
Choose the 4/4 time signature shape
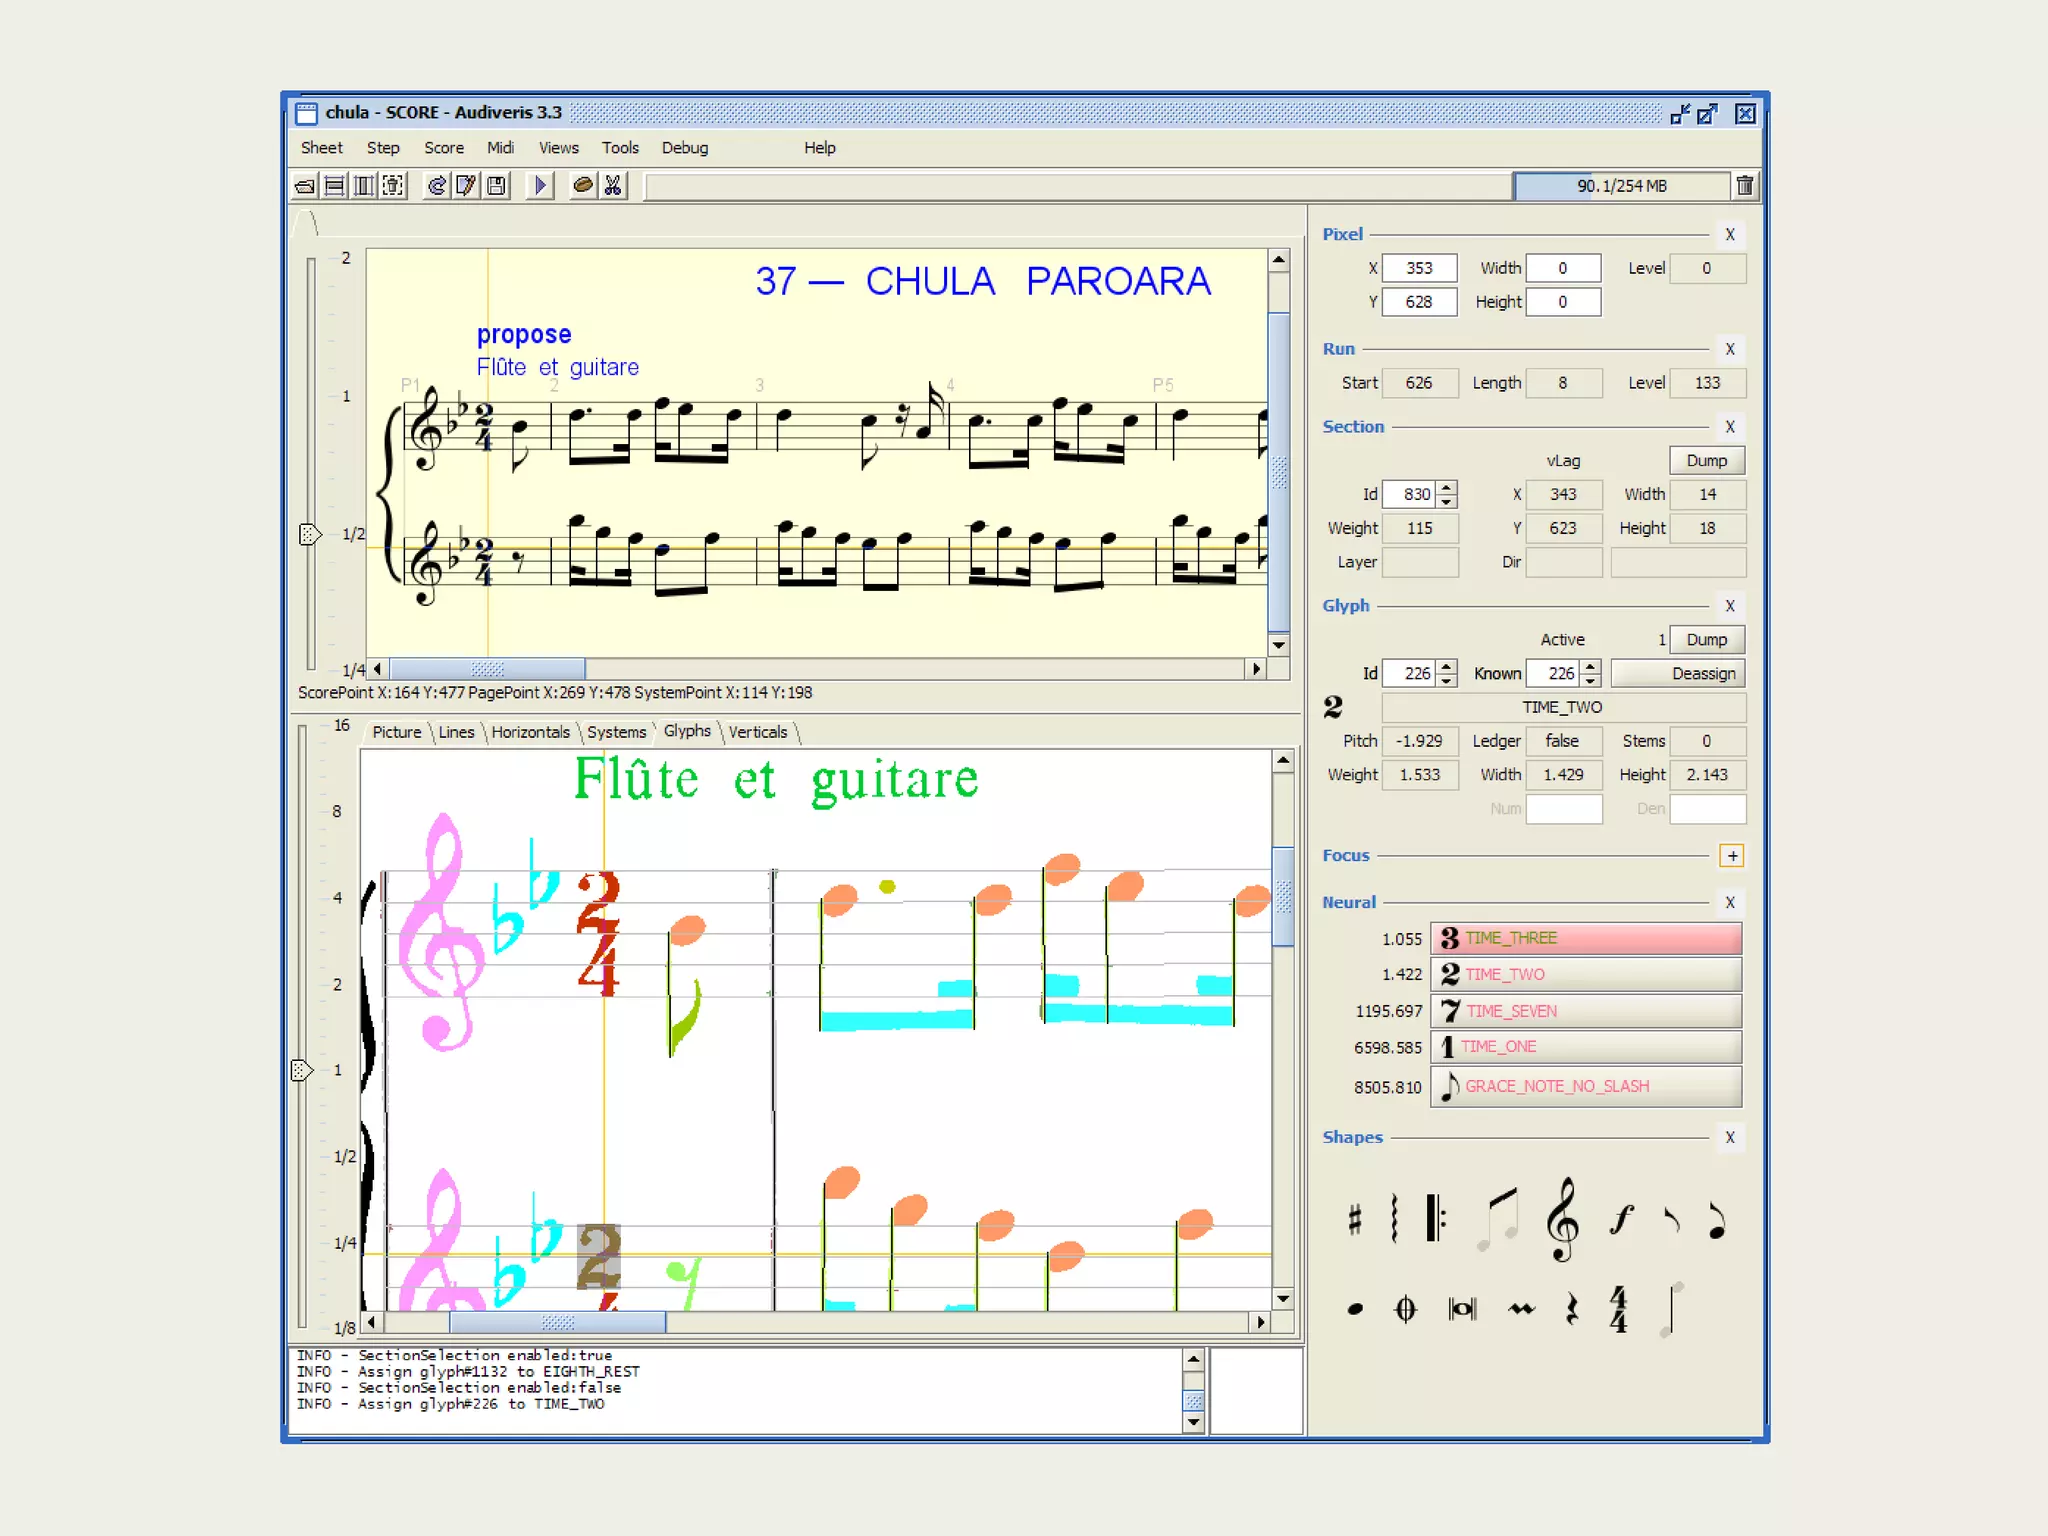[x=1618, y=1309]
